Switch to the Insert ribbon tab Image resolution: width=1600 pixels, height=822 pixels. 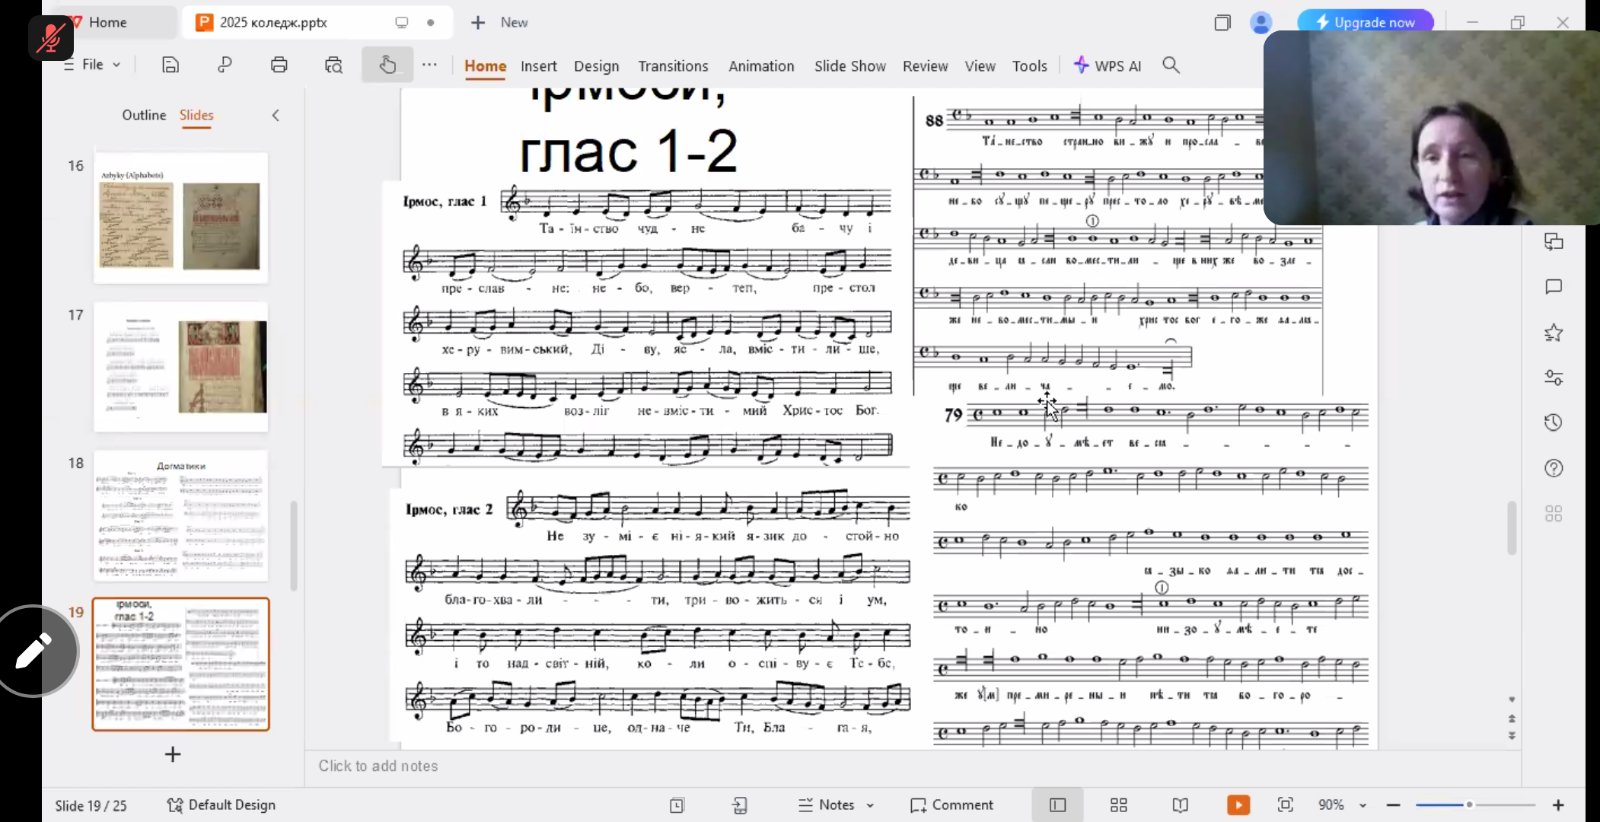pos(538,66)
